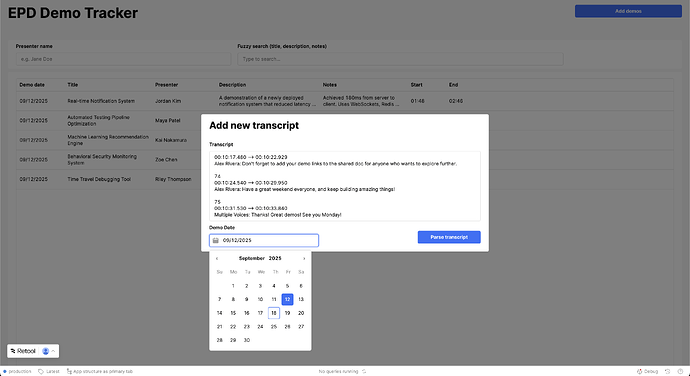Click the Presenter column header
The width and height of the screenshot is (690, 376).
(x=166, y=85)
